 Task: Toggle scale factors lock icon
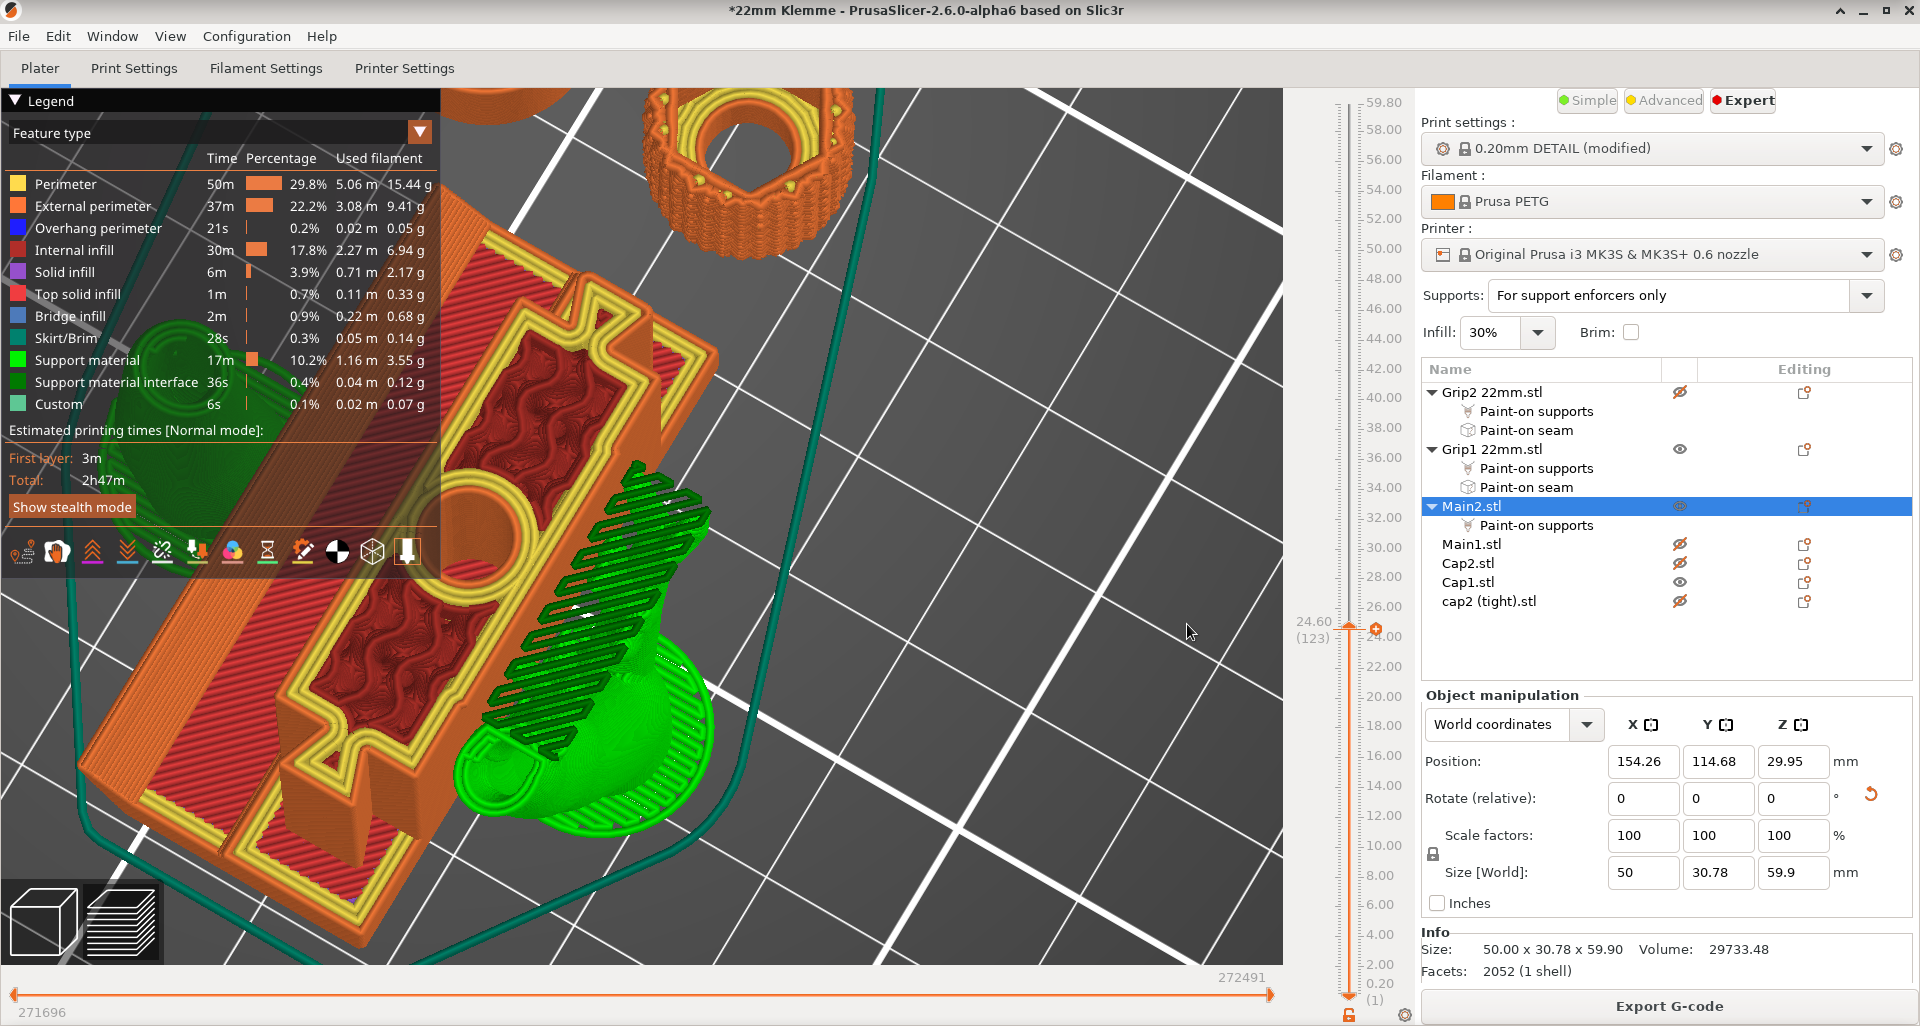(1433, 854)
